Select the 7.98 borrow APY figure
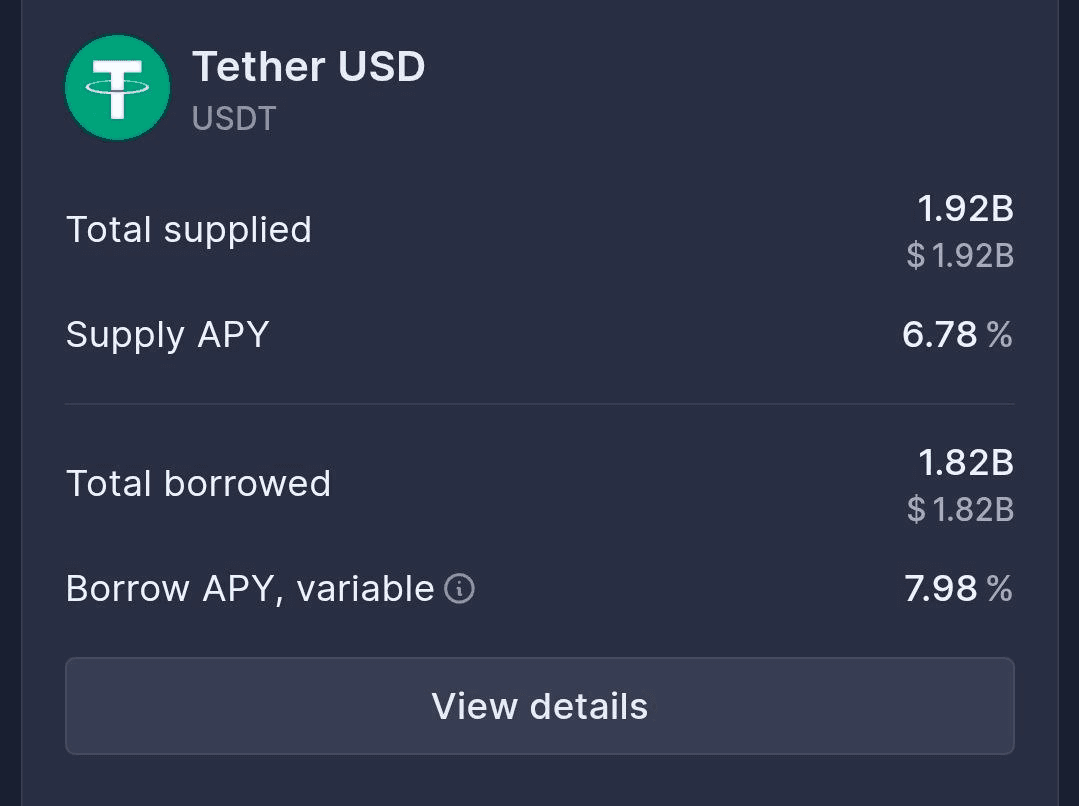Viewport: 1079px width, 806px height. pyautogui.click(x=940, y=589)
